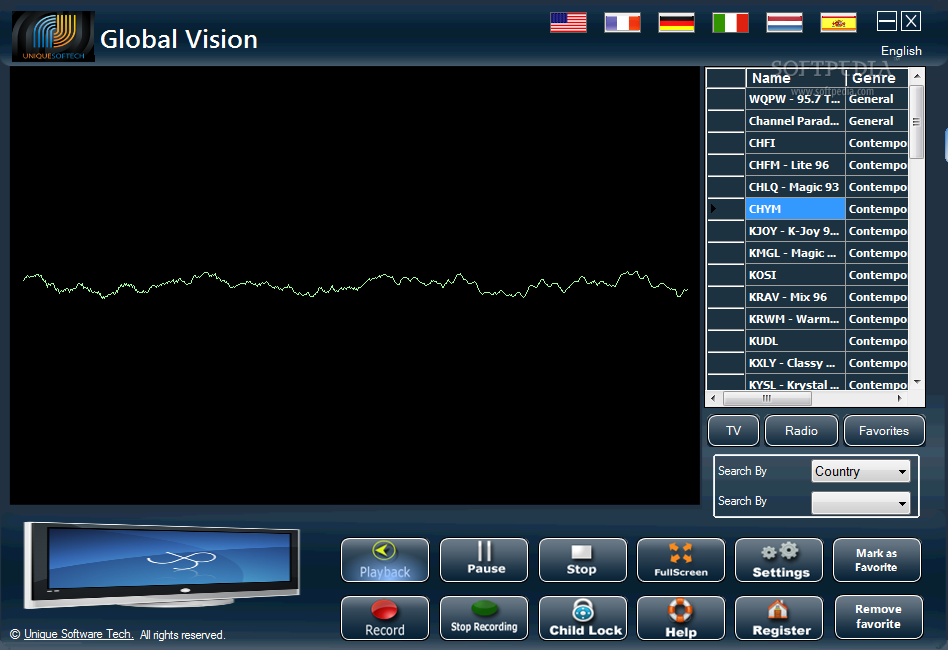Click the General genre cell for WQPW

point(877,99)
